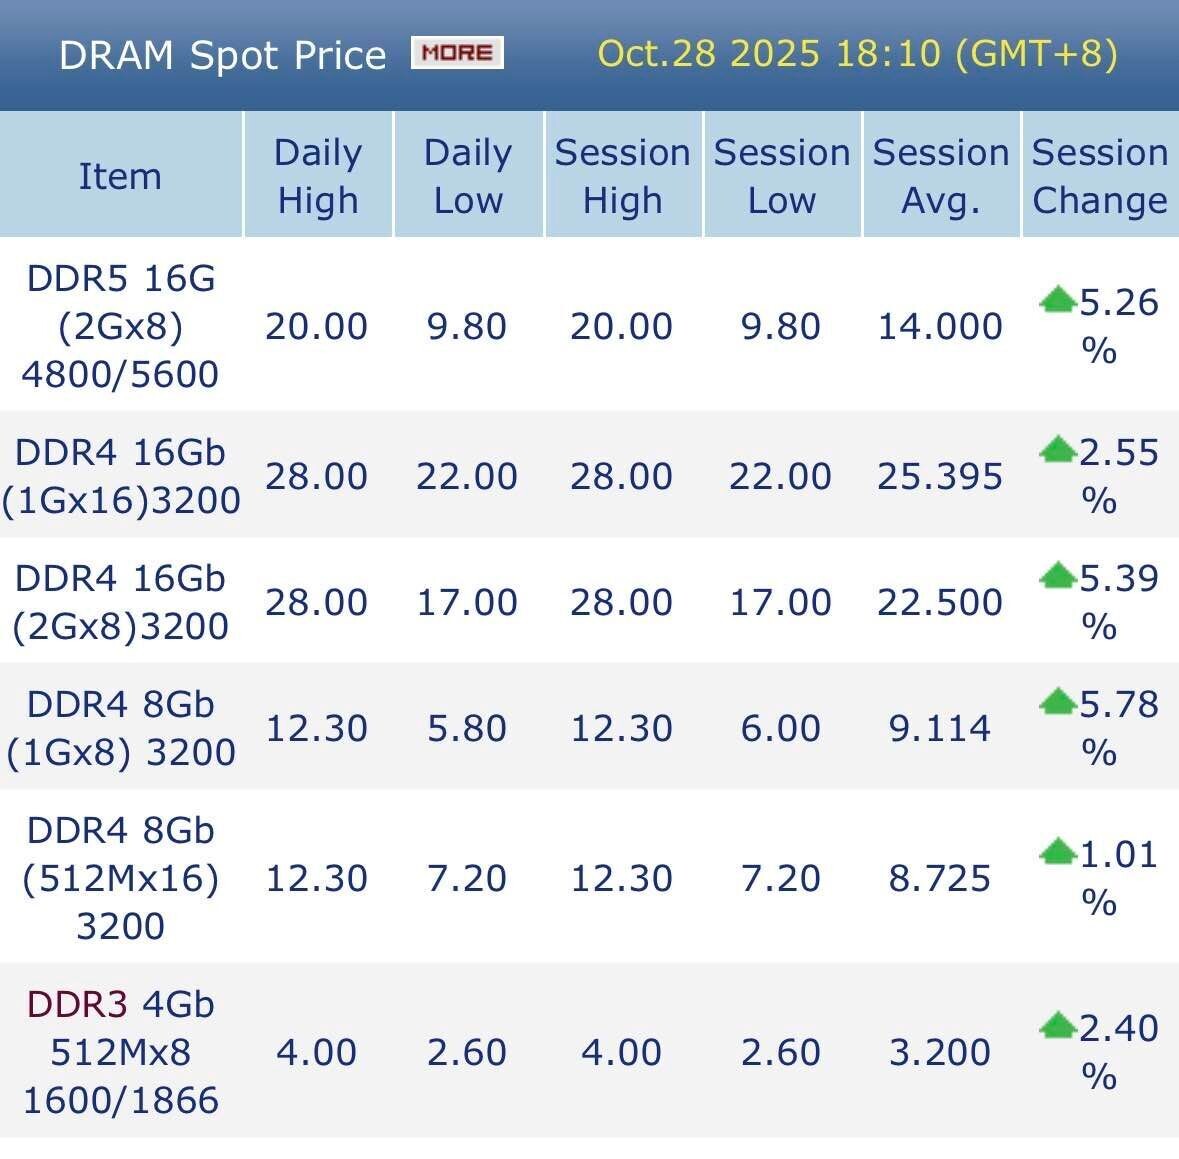Click the Session Change column header

coord(1099,176)
